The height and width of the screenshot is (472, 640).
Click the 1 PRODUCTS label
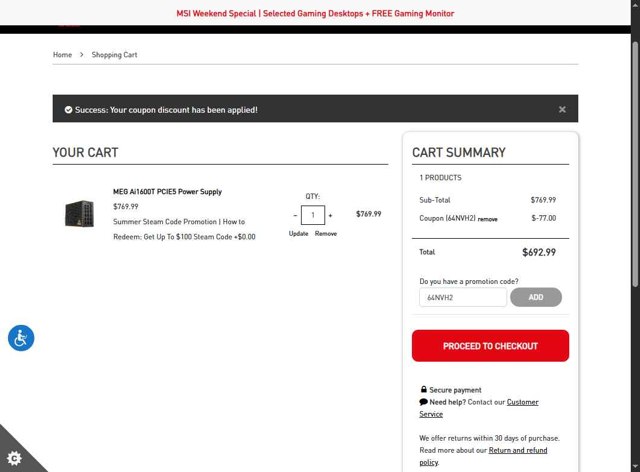tap(440, 178)
